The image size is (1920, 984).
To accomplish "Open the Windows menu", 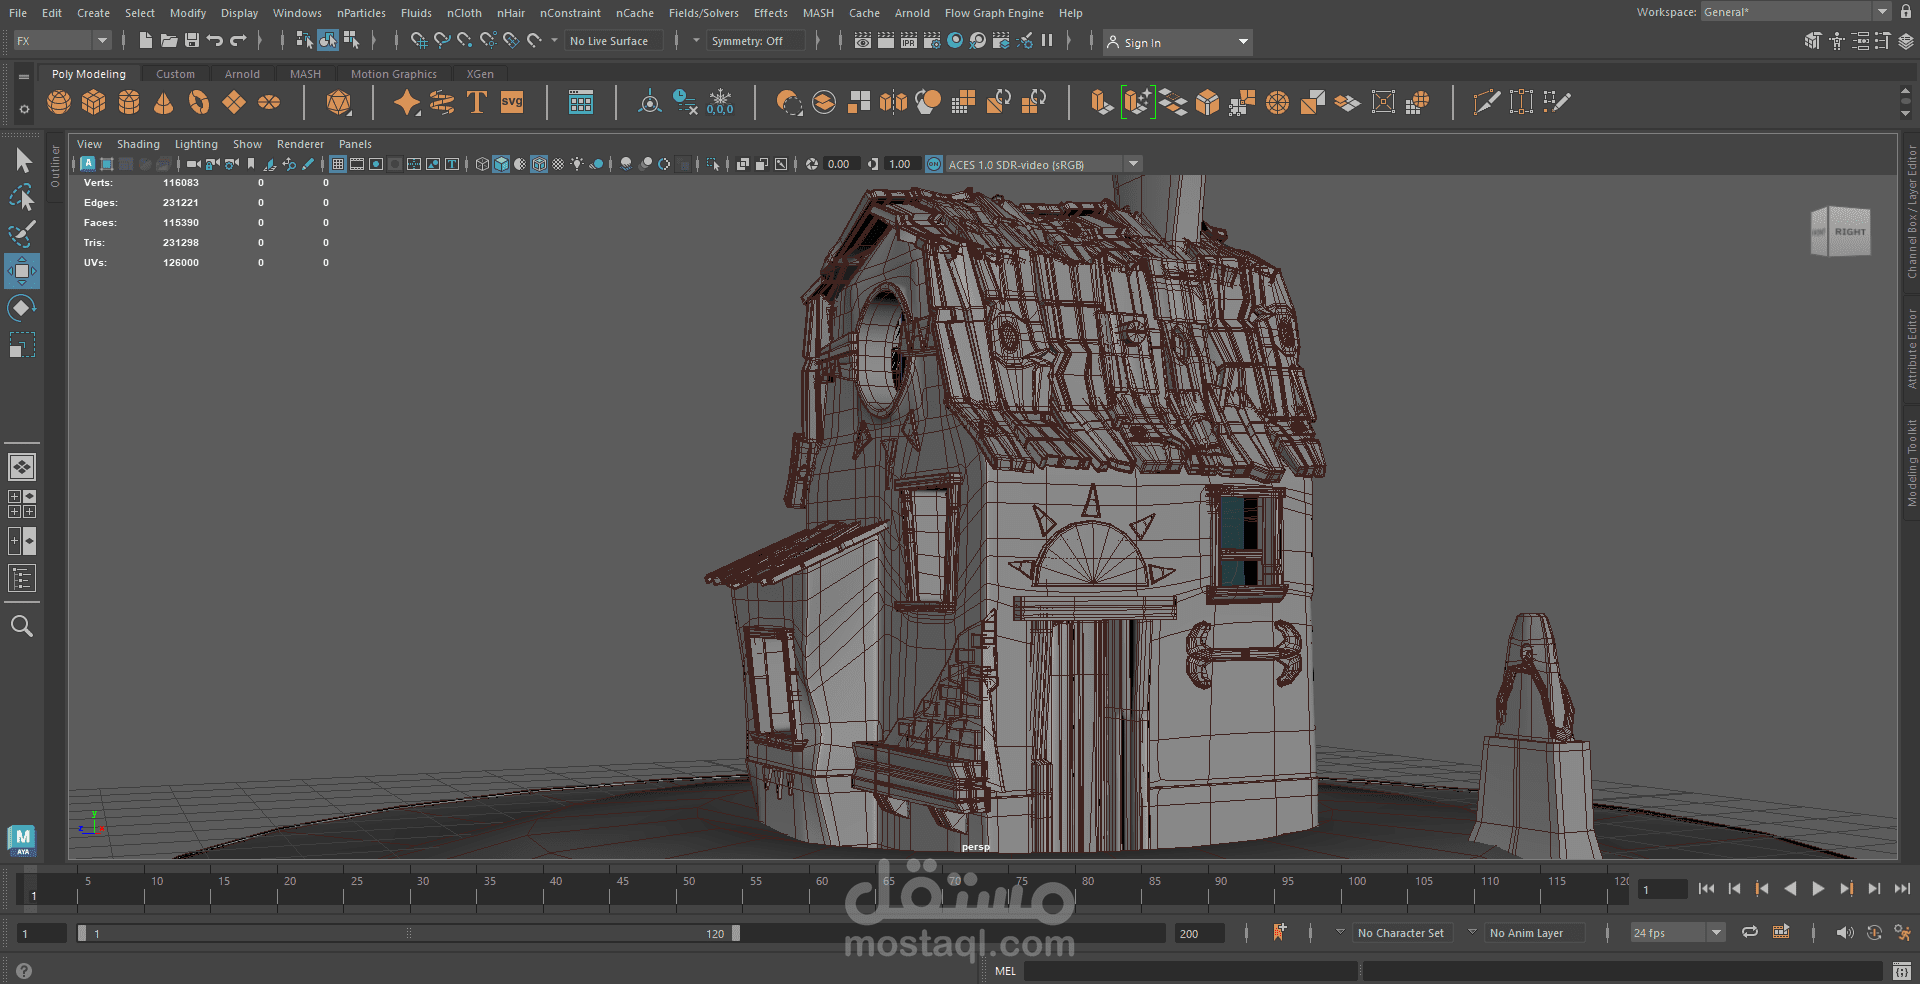I will (297, 13).
